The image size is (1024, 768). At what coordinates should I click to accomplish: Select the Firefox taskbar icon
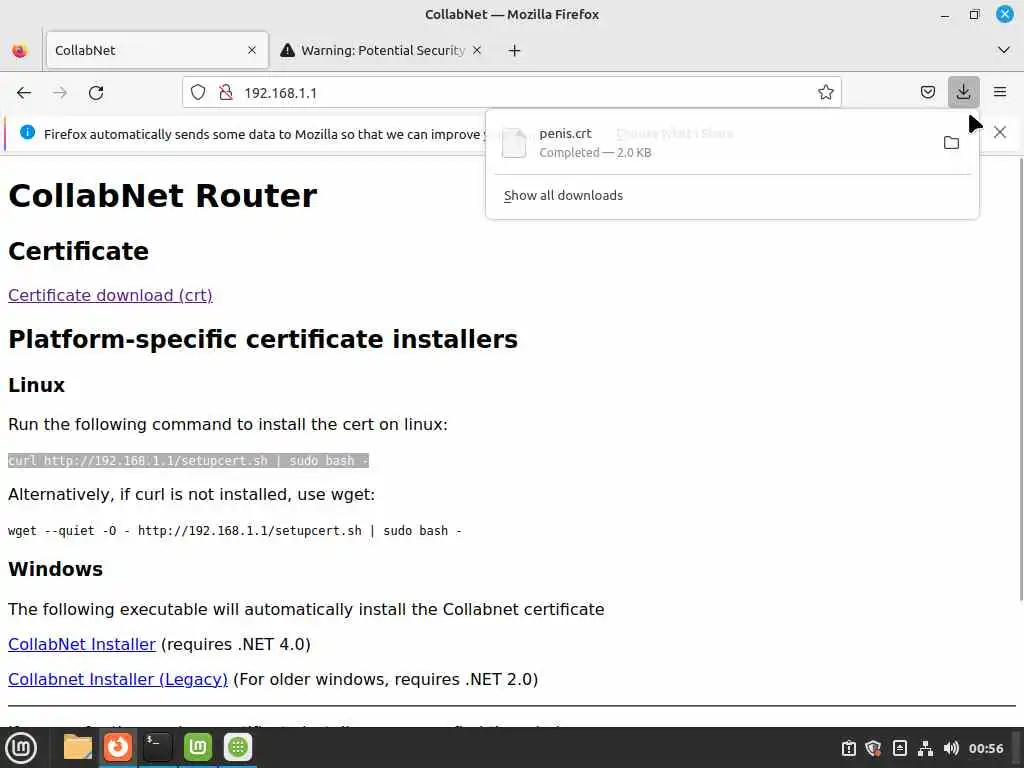[x=118, y=747]
